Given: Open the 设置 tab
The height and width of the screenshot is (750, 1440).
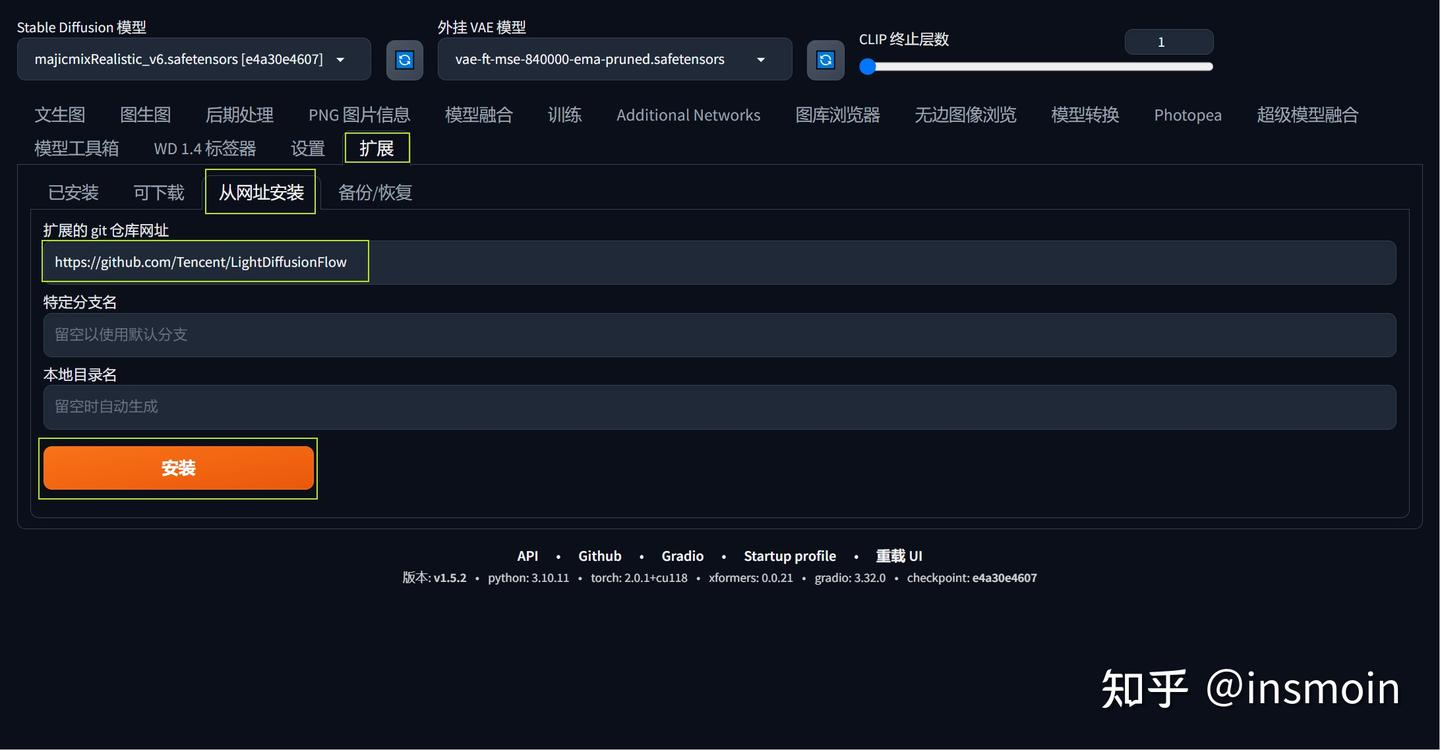Looking at the screenshot, I should click(307, 147).
